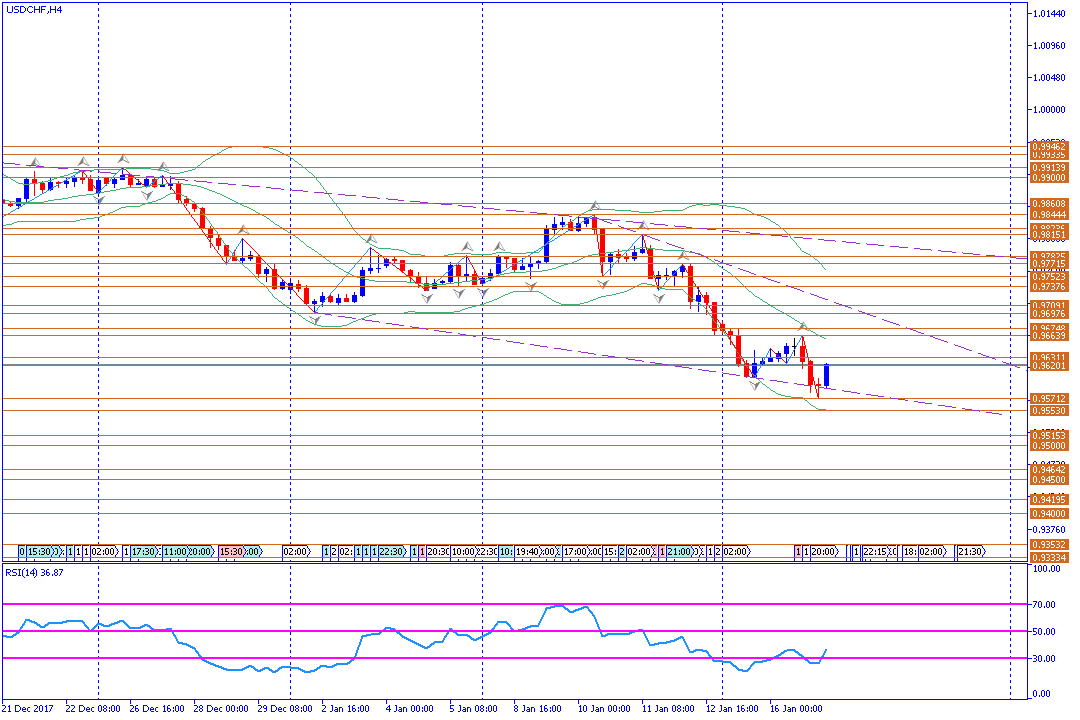
Task: Click the 0.99000 price level label
Action: point(1049,178)
